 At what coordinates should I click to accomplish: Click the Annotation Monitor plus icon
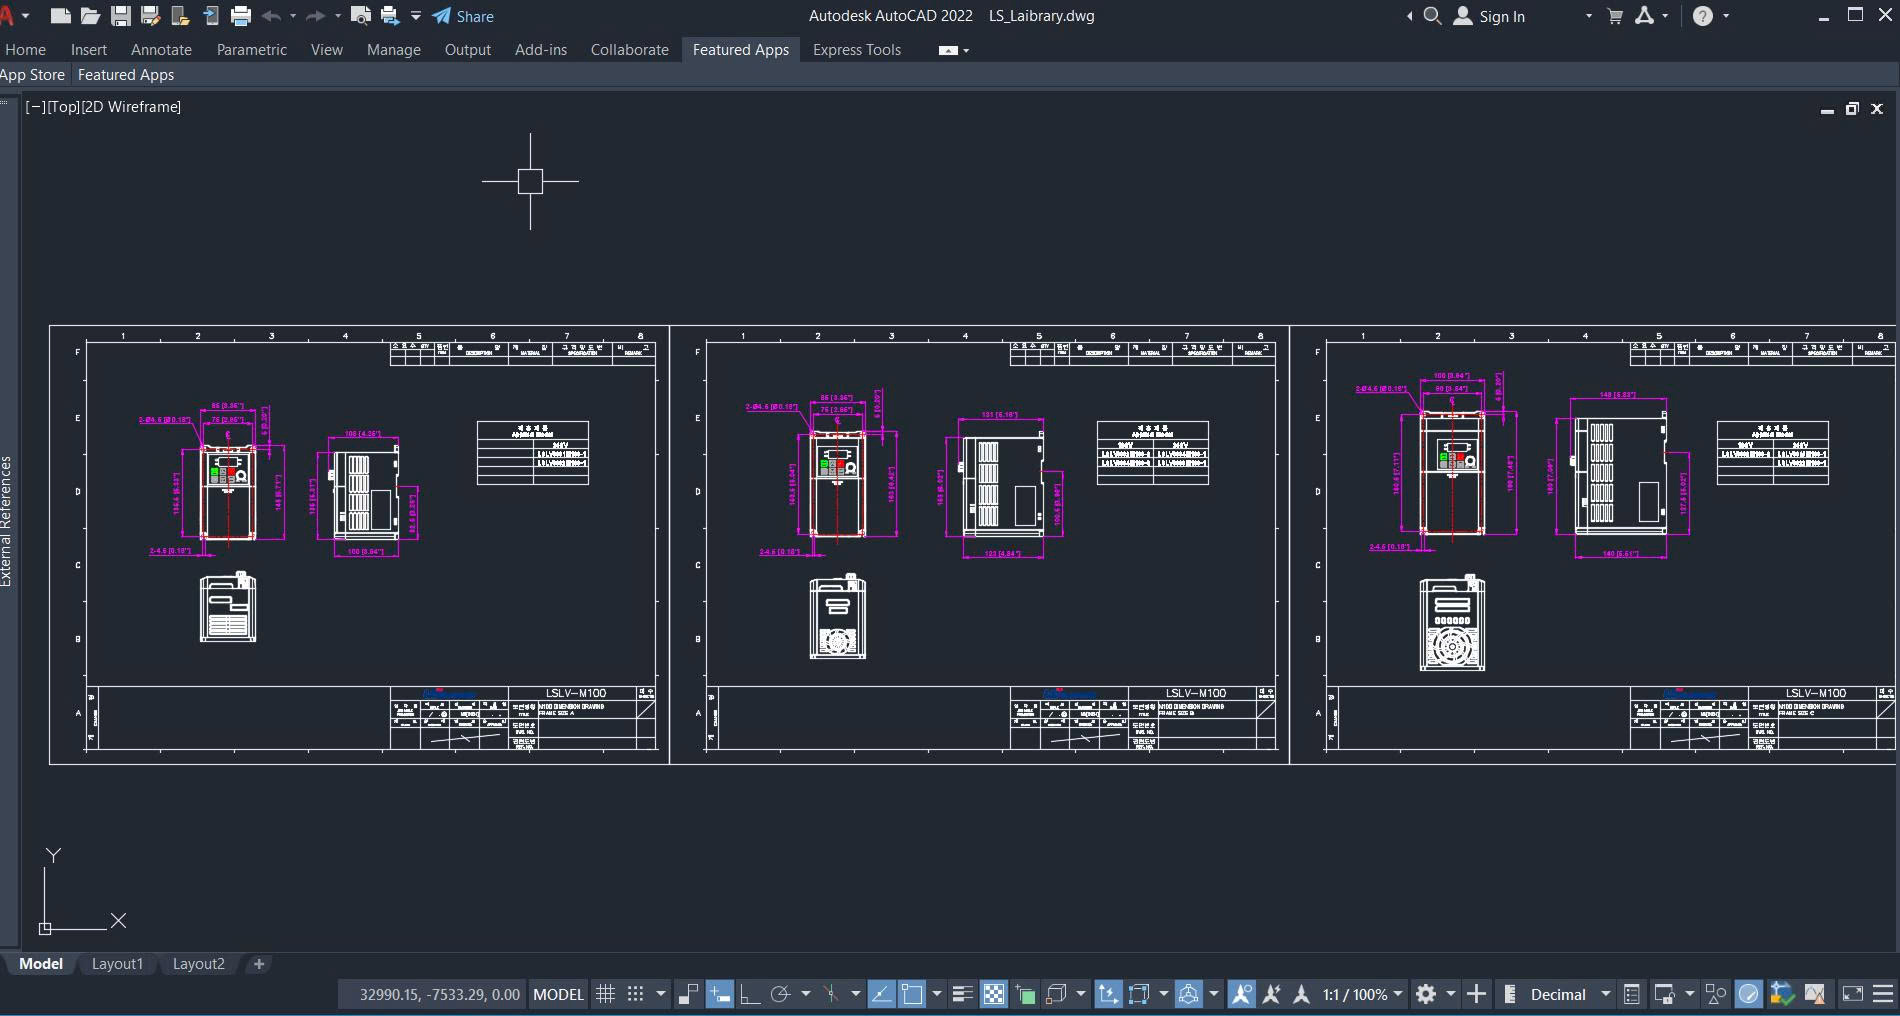(1476, 994)
